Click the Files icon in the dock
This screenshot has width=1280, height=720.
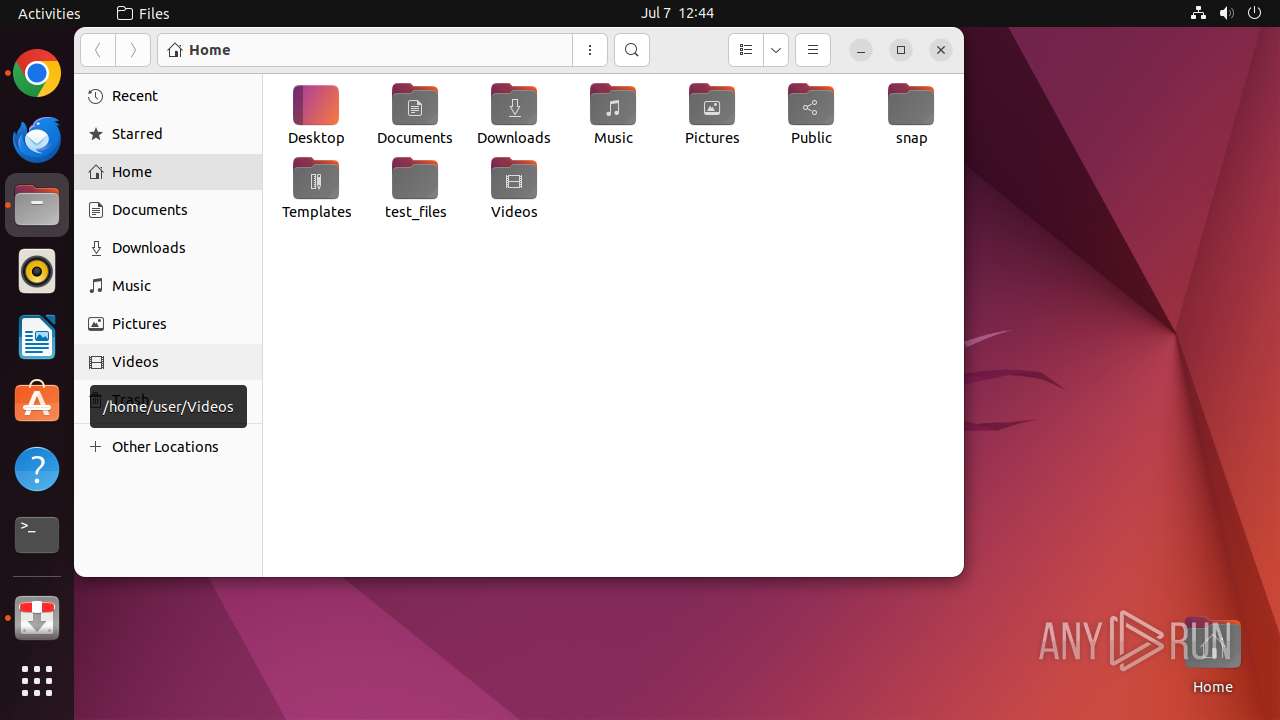[x=37, y=205]
